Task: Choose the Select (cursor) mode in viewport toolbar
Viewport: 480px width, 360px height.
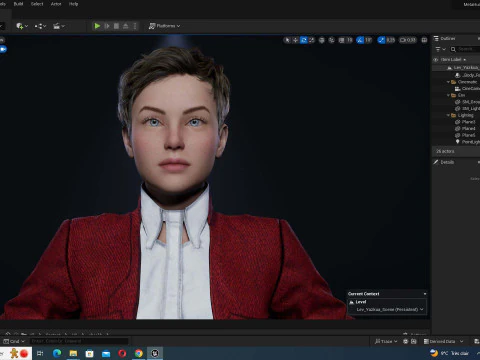Action: coord(287,40)
